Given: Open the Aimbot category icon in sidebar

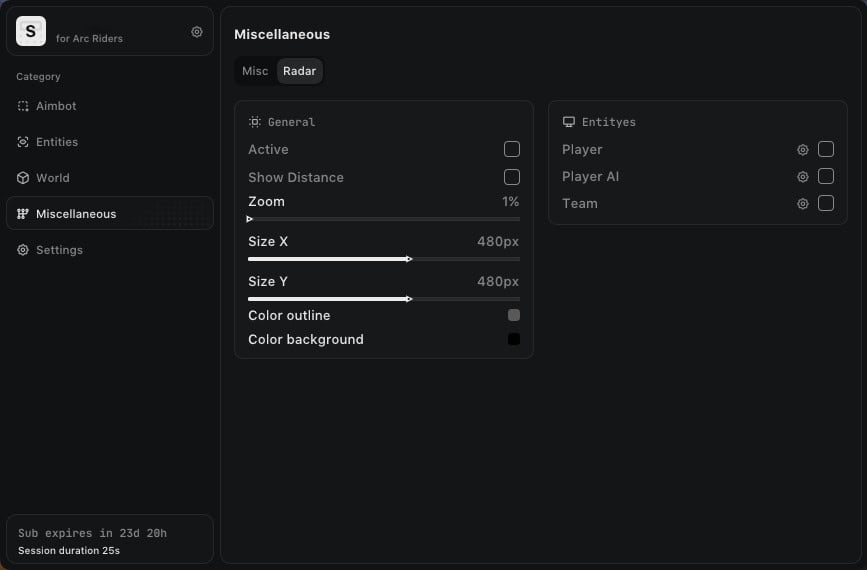Looking at the screenshot, I should click(23, 106).
